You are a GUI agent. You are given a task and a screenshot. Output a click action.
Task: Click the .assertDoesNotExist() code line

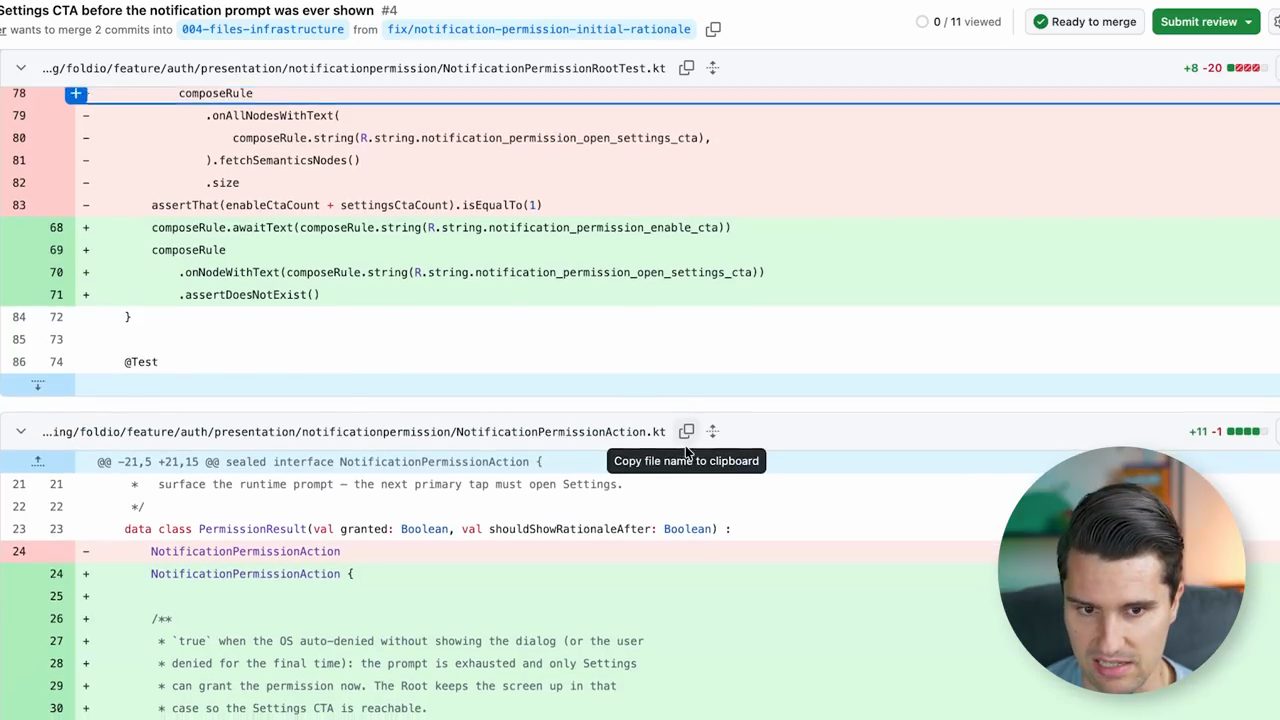[x=249, y=295]
